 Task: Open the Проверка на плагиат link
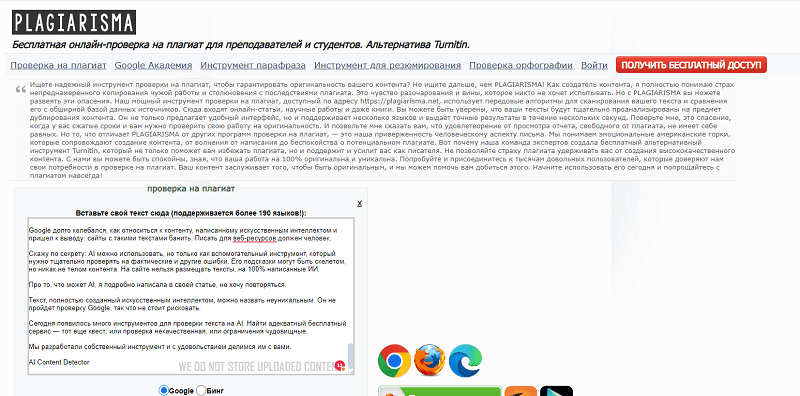(x=58, y=65)
